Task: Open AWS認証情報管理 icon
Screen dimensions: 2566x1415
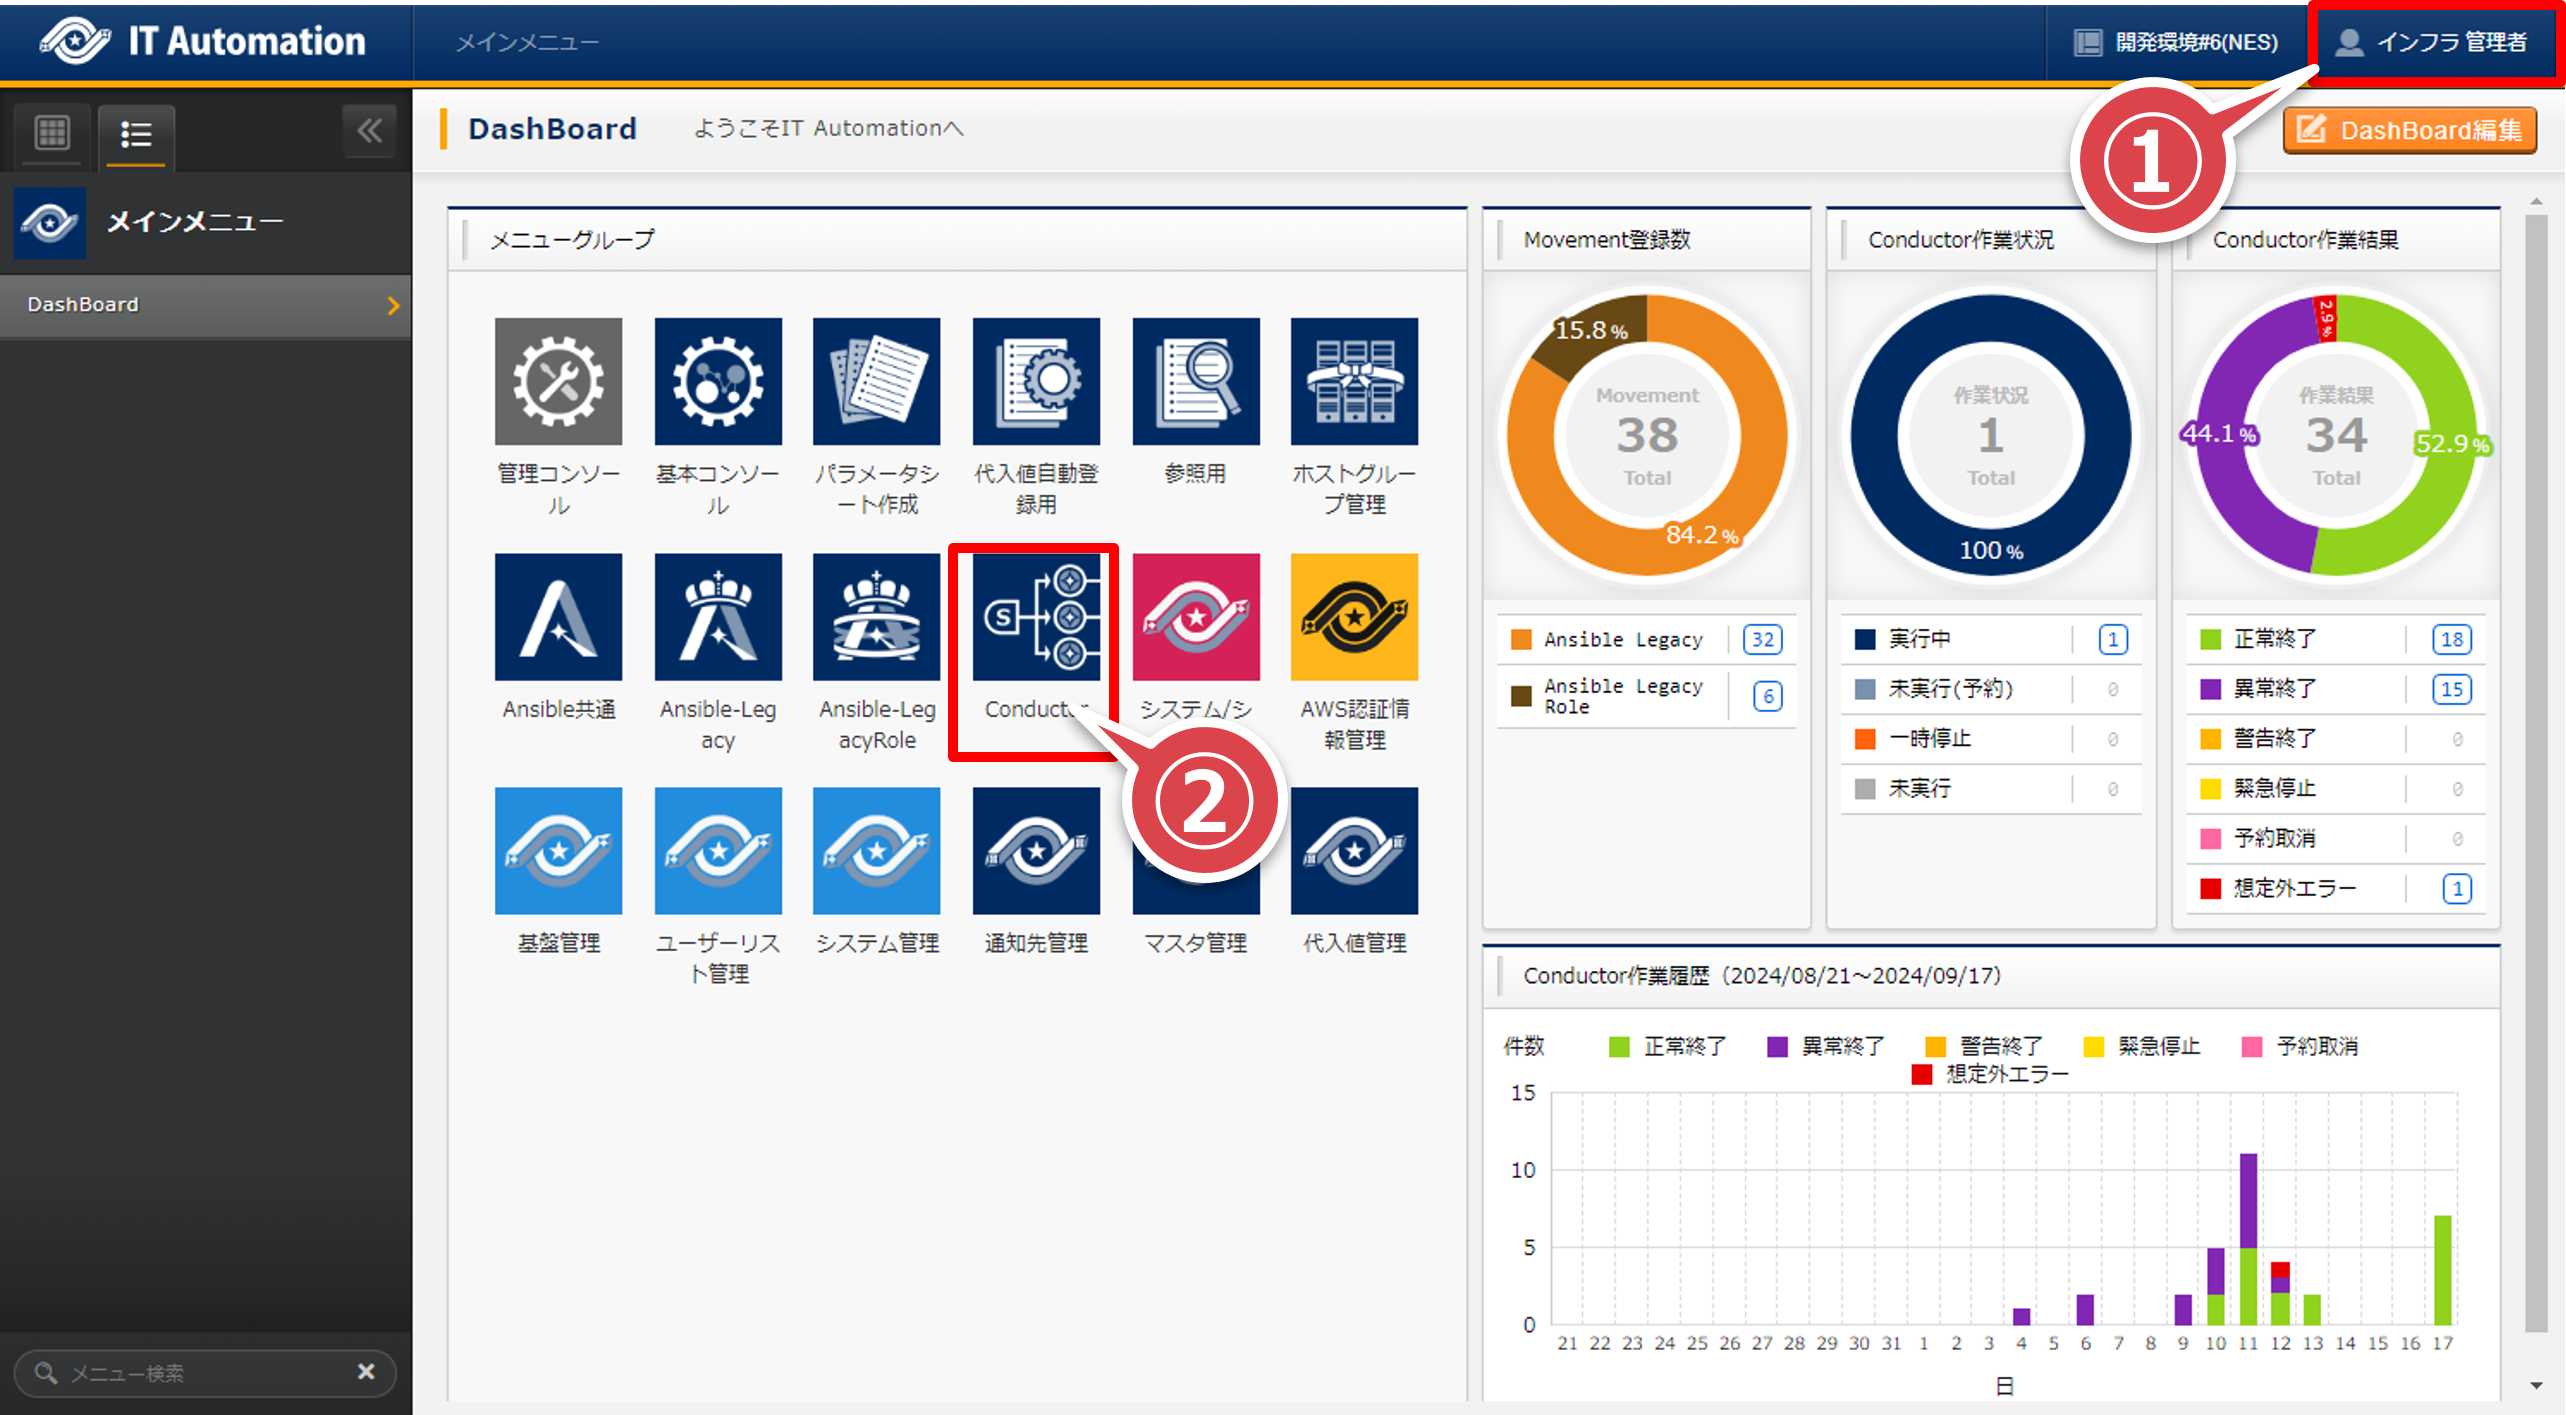Action: pyautogui.click(x=1354, y=617)
